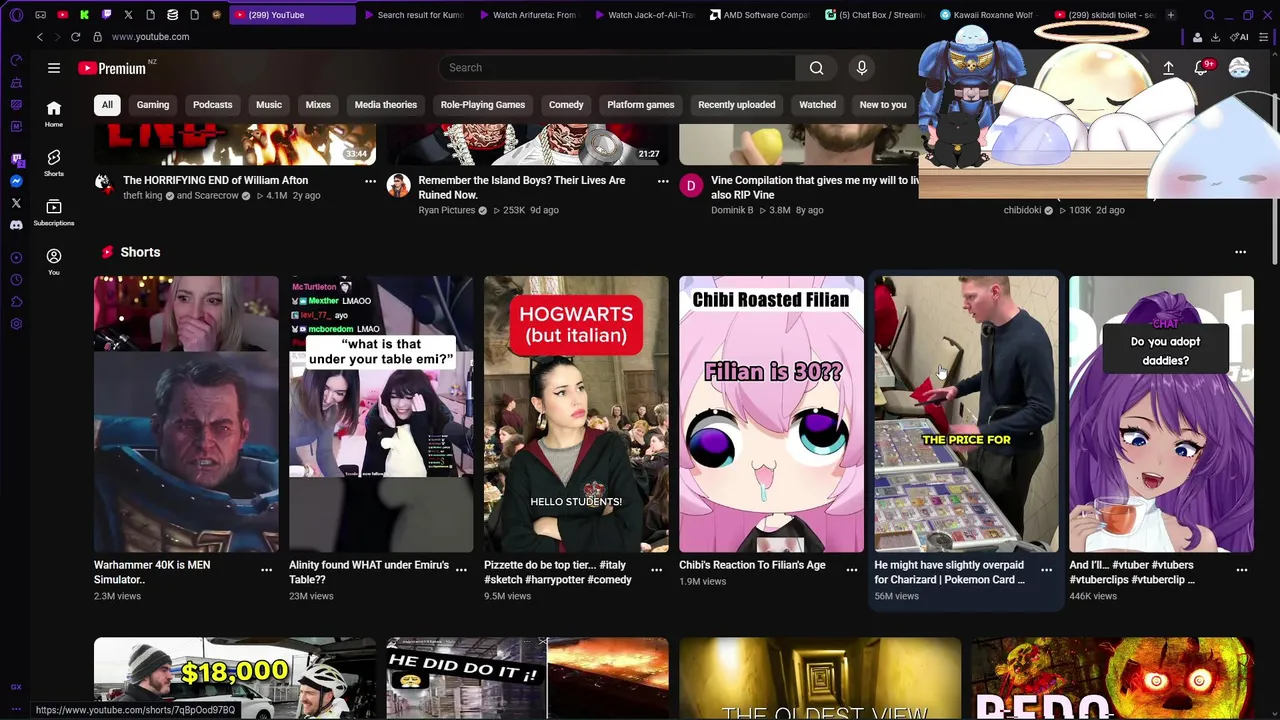This screenshot has width=1280, height=720.
Task: Open Discord in Opera sidebar
Action: point(16,225)
